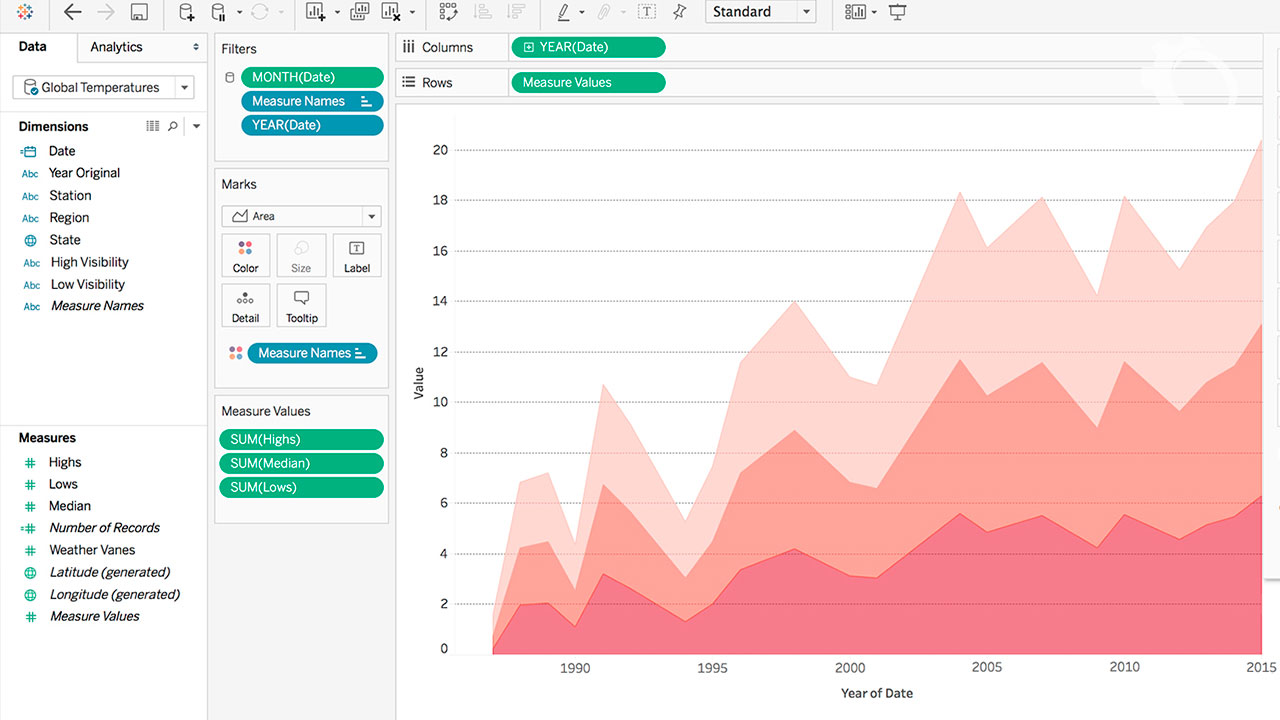
Task: Click the new worksheet chart icon
Action: click(x=315, y=12)
